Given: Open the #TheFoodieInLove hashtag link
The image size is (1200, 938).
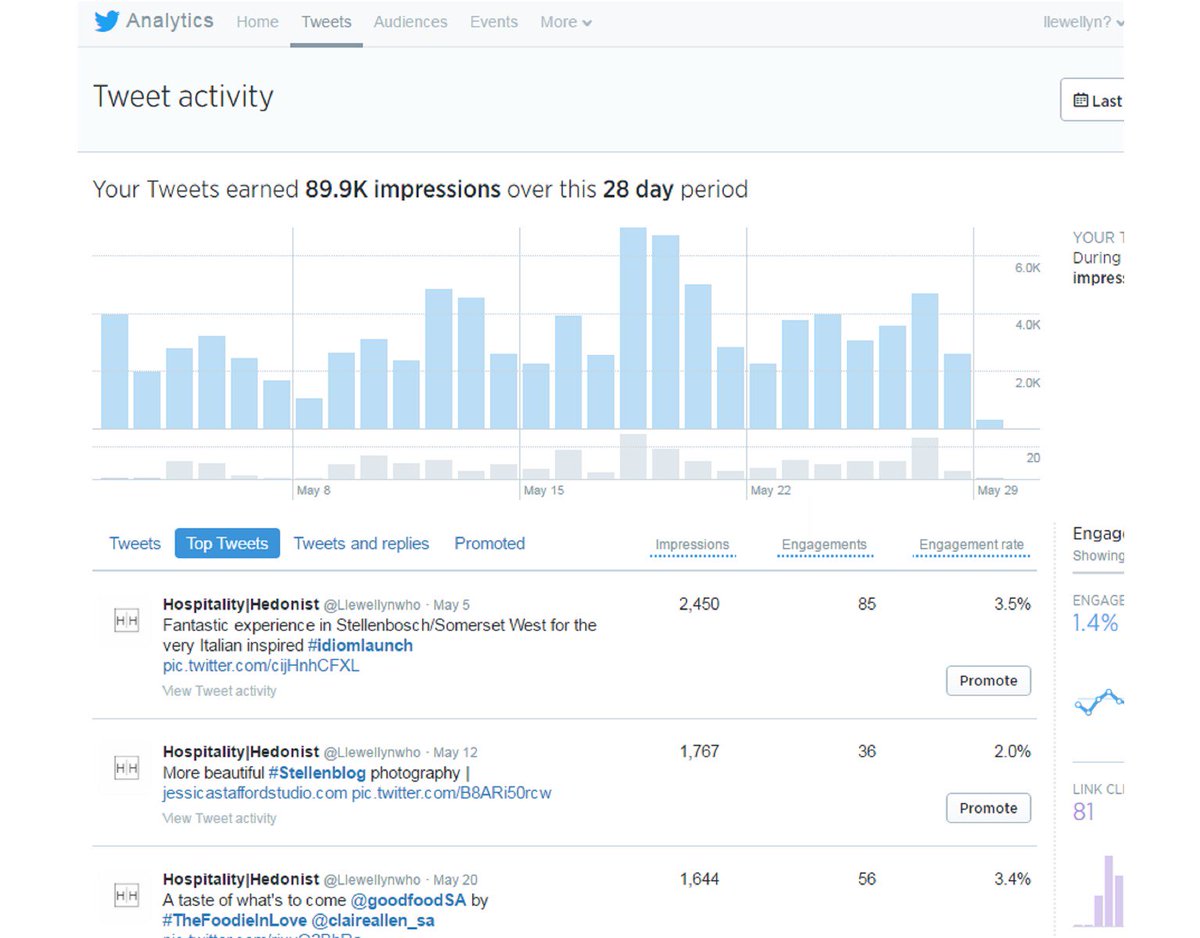Looking at the screenshot, I should (235, 920).
